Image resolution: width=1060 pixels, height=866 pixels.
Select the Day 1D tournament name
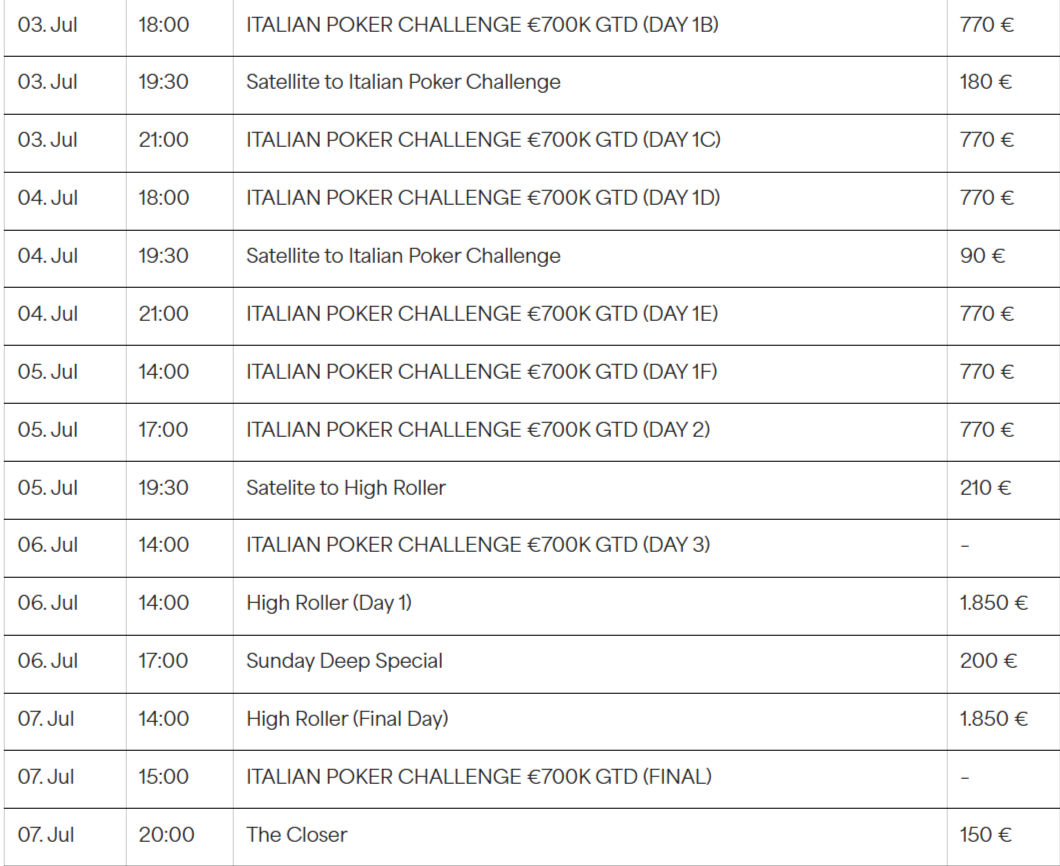(483, 198)
